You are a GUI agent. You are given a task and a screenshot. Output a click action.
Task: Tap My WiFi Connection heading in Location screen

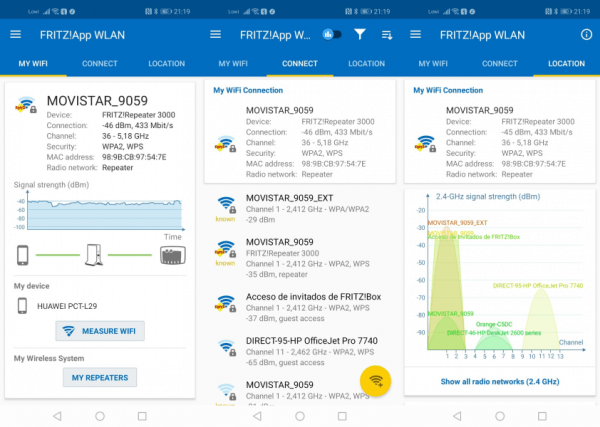448,90
